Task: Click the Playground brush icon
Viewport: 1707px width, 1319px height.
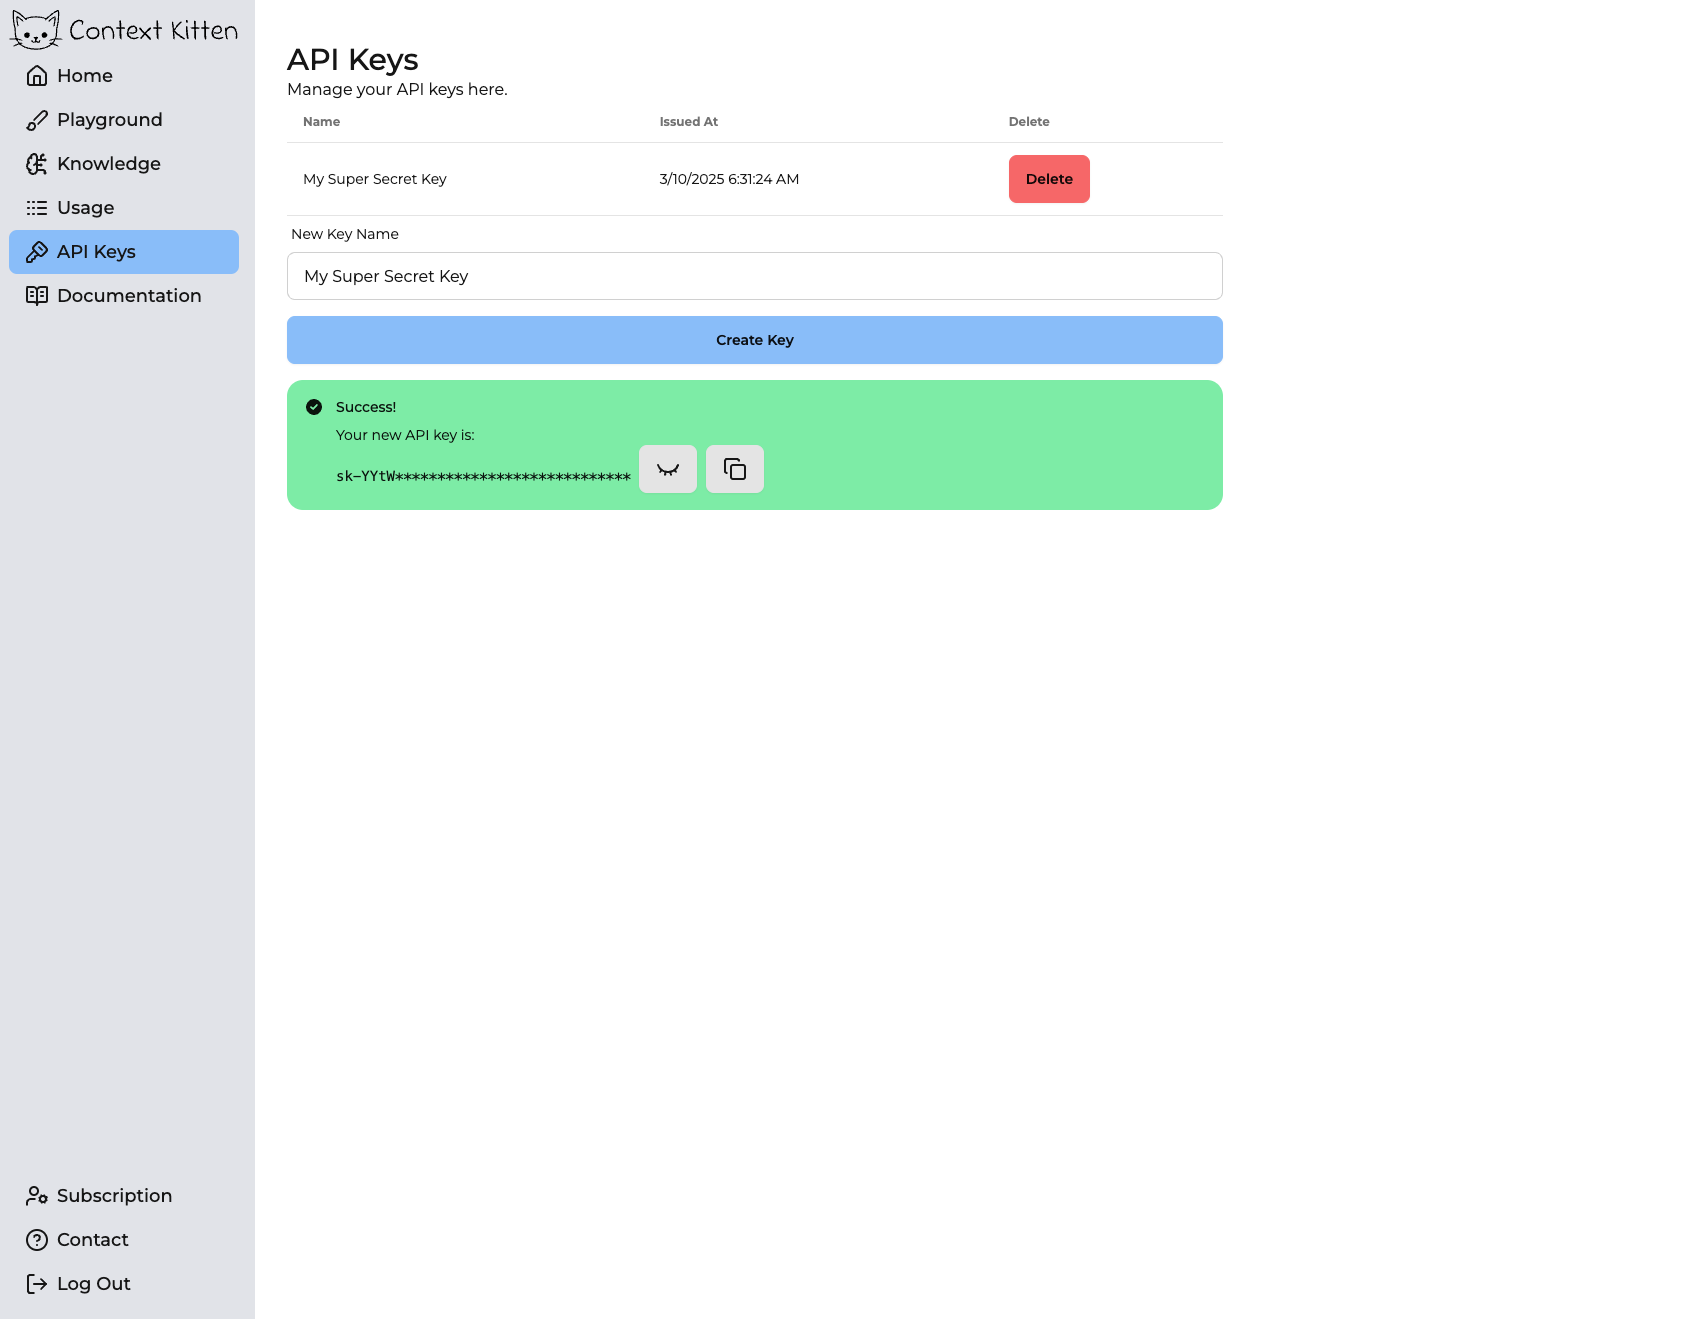Action: pyautogui.click(x=37, y=120)
